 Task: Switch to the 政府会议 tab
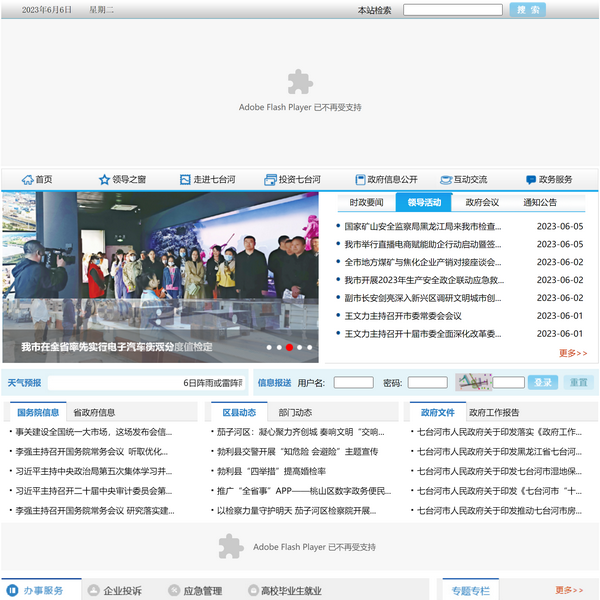click(482, 202)
